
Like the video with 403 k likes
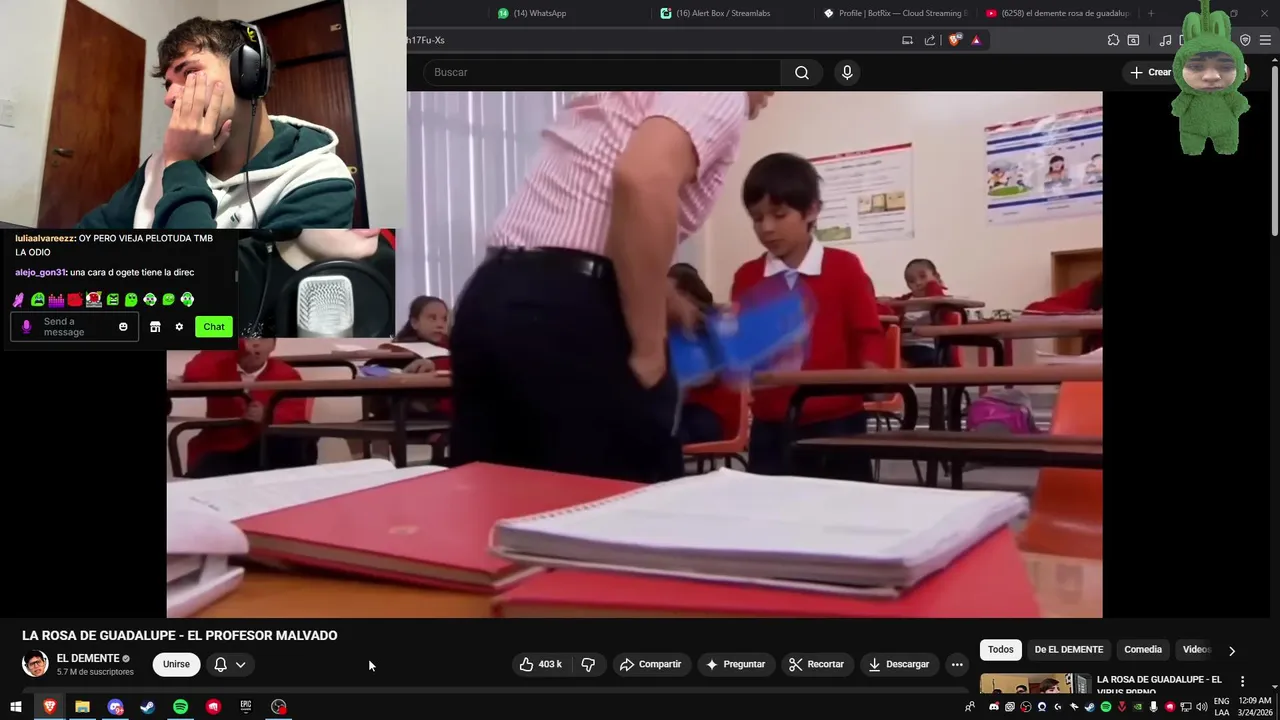(x=540, y=664)
